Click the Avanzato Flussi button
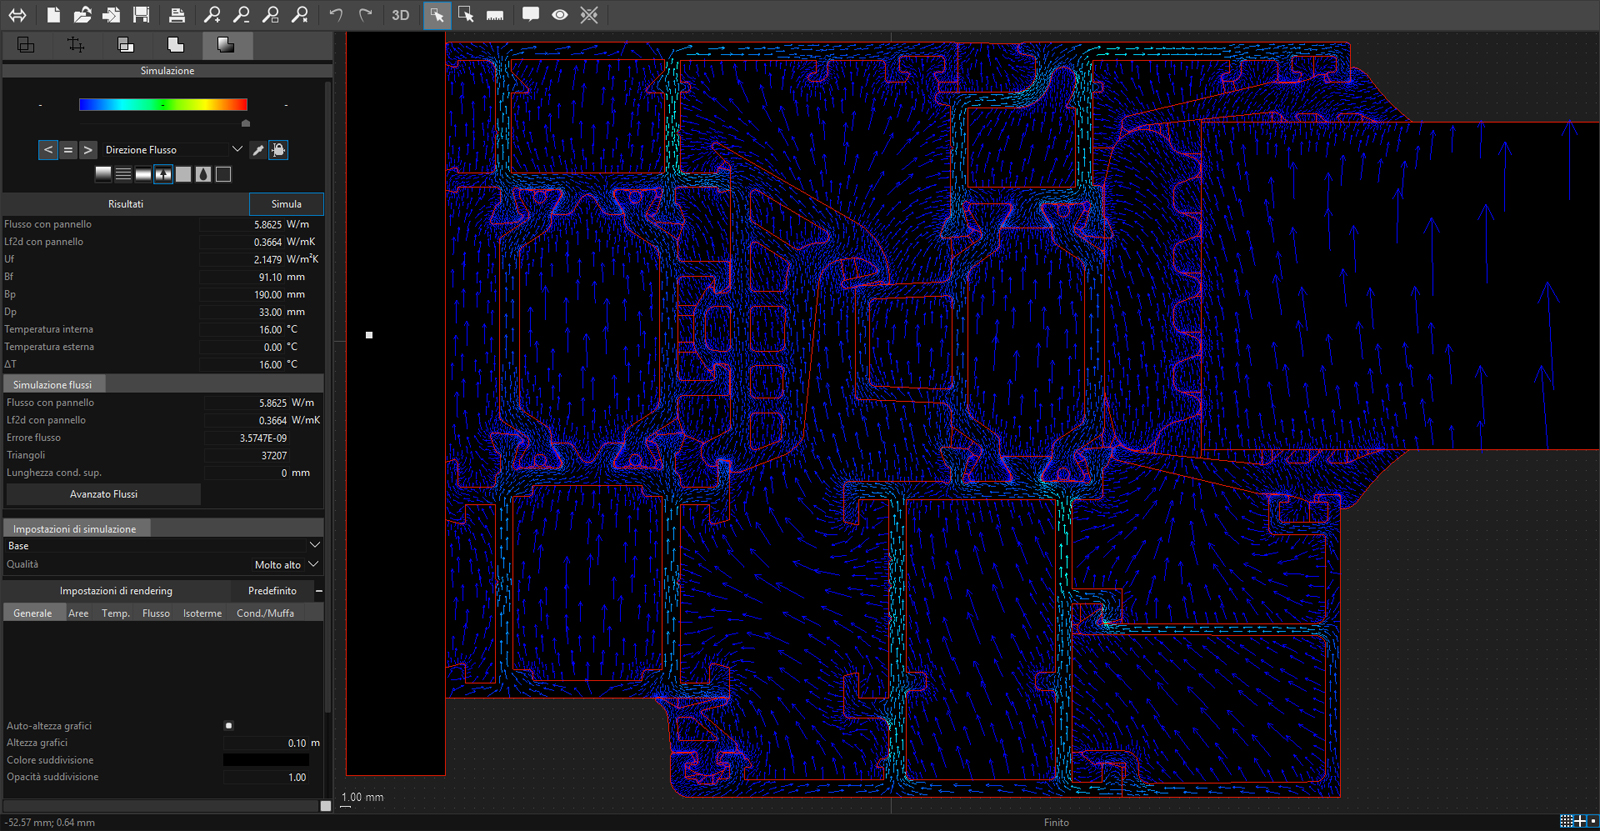 [x=104, y=494]
